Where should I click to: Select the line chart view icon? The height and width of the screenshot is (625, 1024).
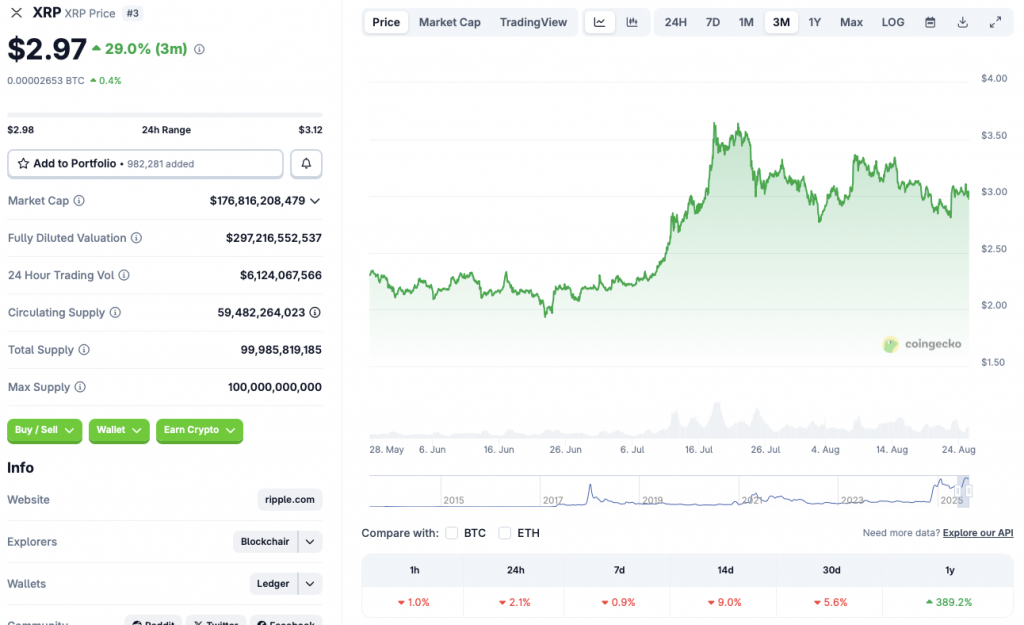click(599, 21)
